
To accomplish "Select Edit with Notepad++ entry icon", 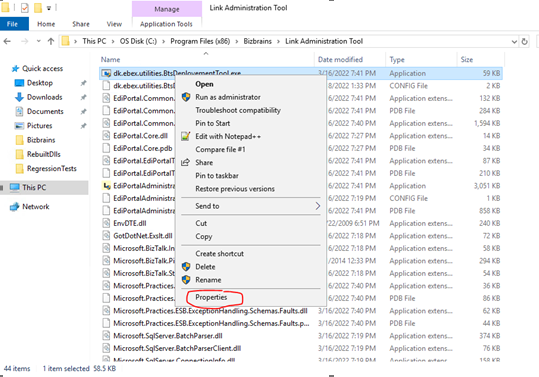I will [186, 136].
